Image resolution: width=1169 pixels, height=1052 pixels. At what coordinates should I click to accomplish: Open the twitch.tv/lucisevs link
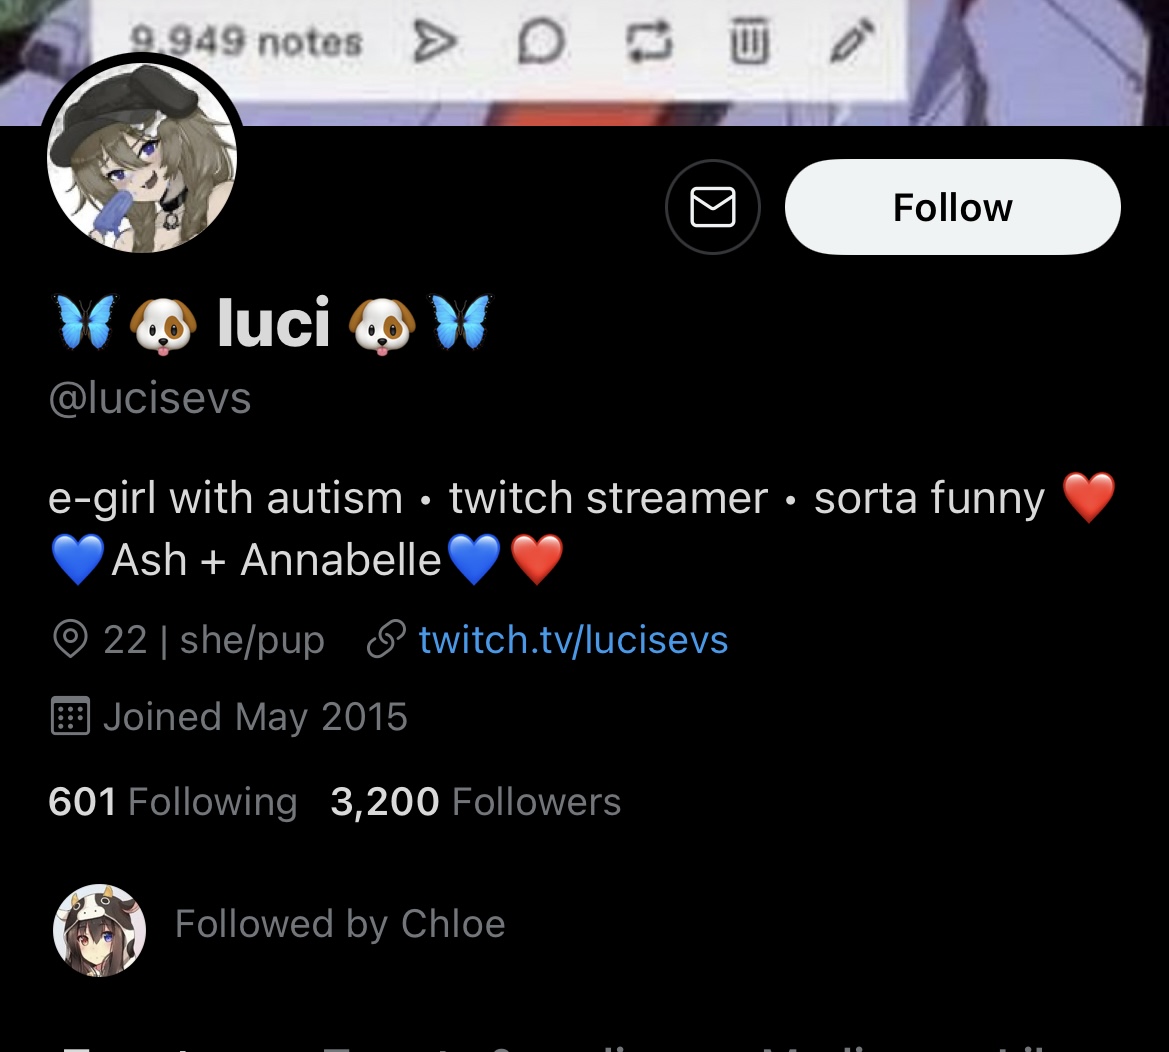click(x=573, y=640)
